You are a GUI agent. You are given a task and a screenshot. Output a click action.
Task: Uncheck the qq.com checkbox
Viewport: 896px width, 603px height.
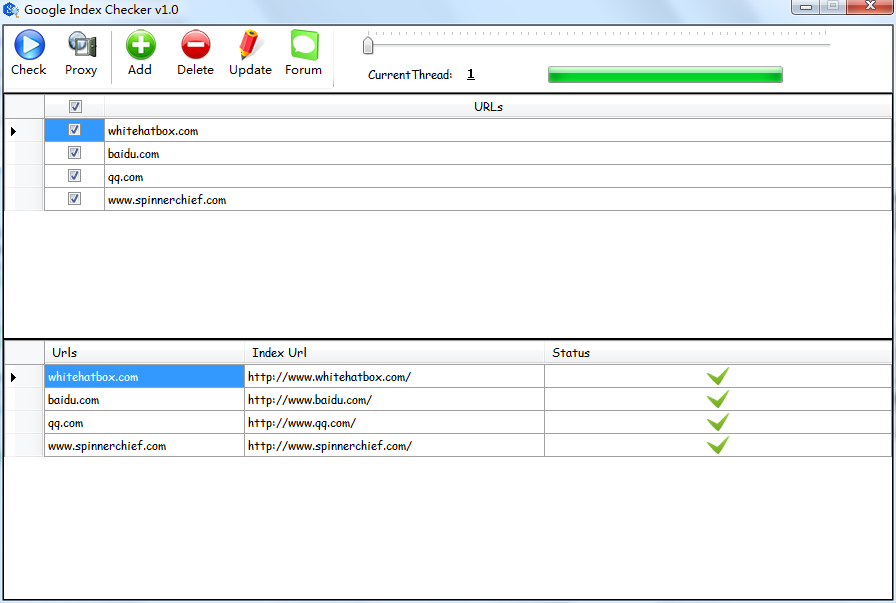tap(74, 176)
